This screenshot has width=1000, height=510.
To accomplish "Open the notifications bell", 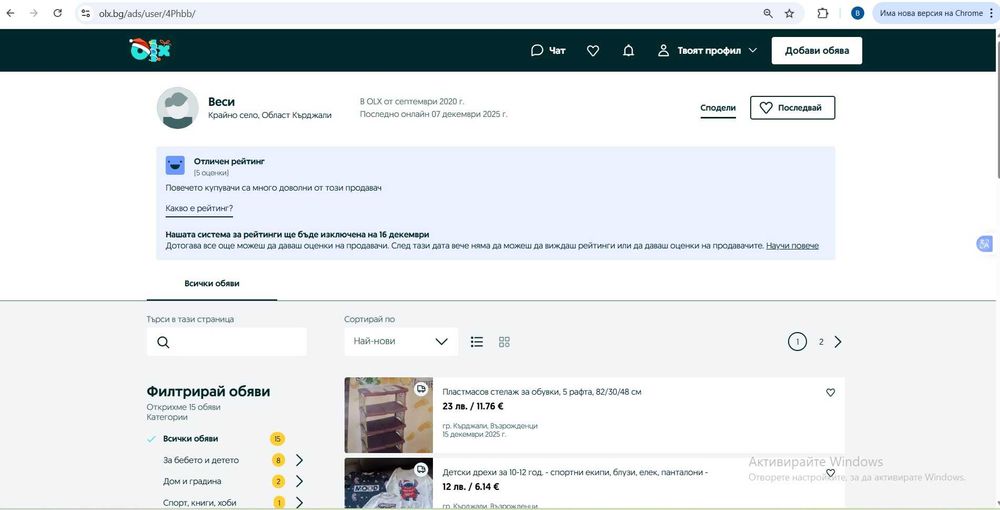I will [628, 50].
